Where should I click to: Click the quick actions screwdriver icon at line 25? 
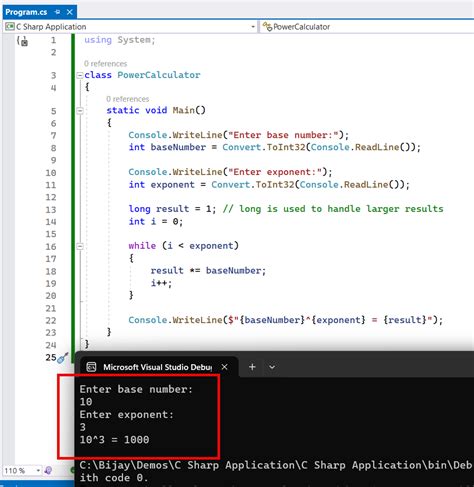click(x=62, y=358)
